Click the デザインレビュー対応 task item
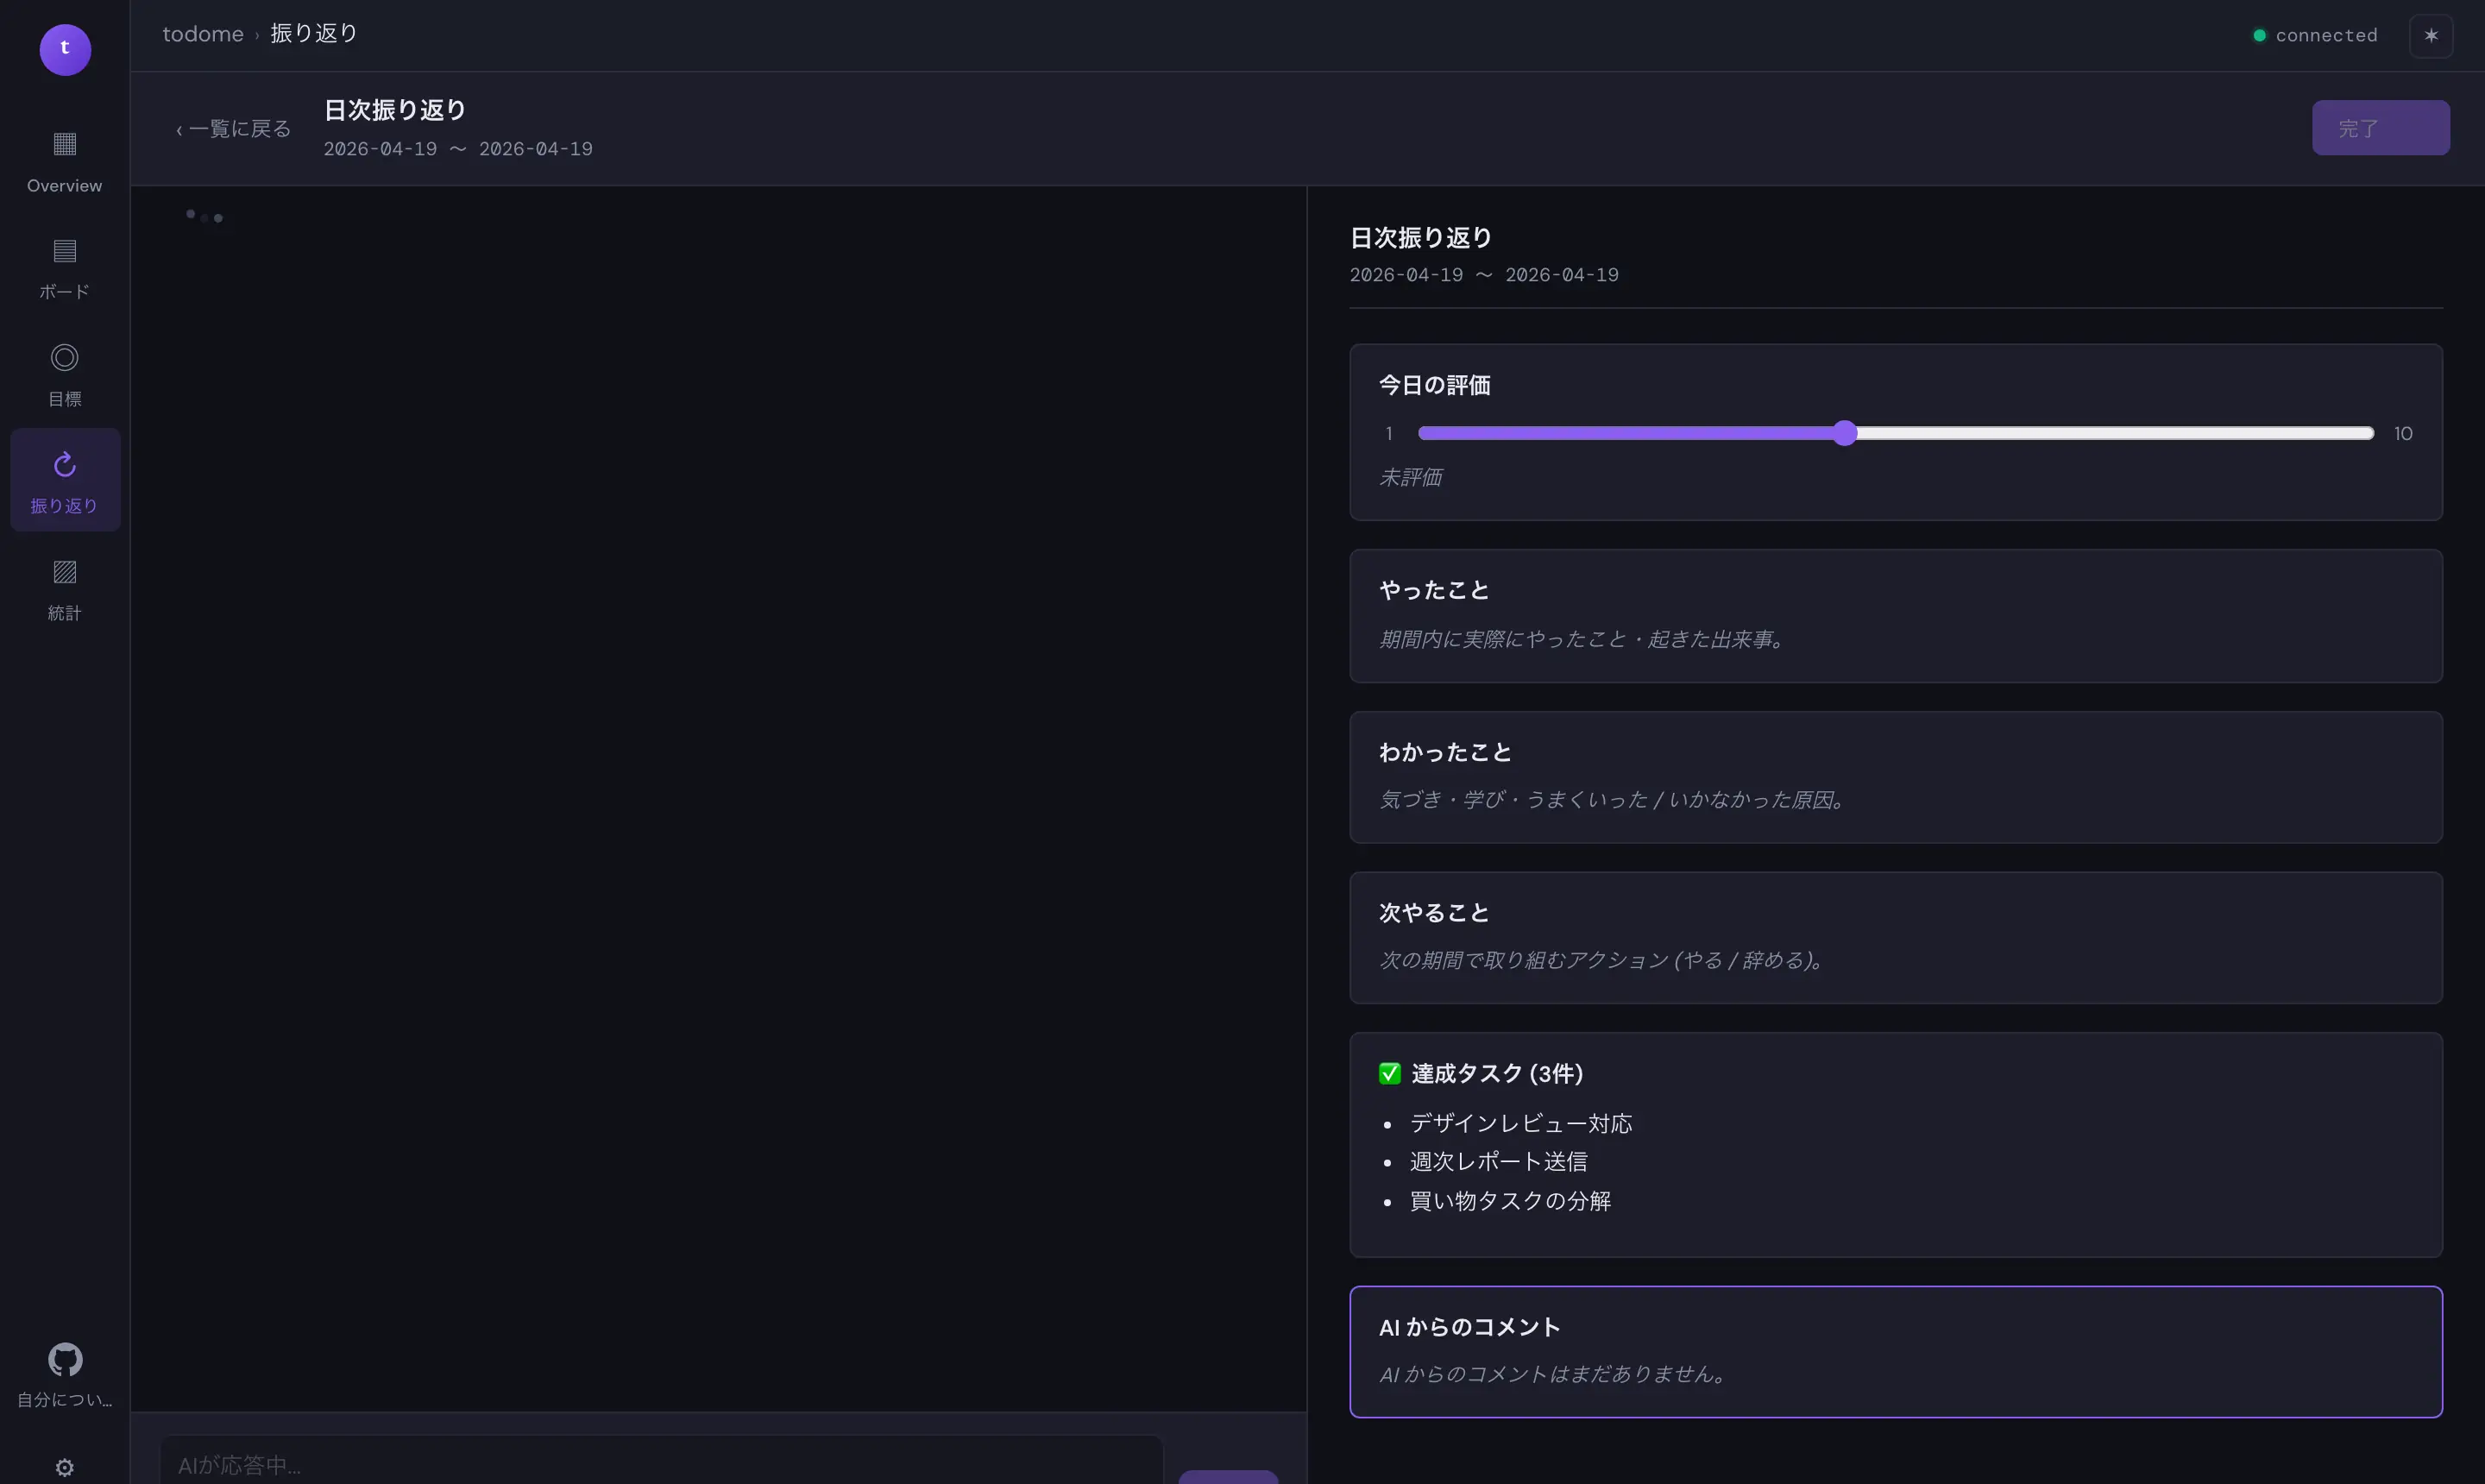Screen dimensions: 2485x1484 (1520, 1124)
